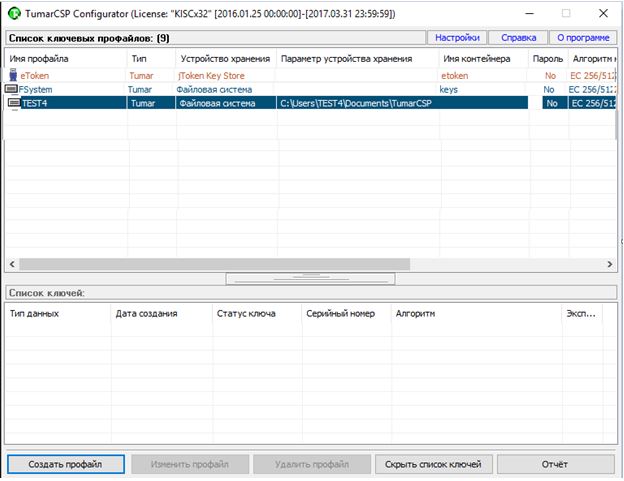
Task: Open the Справка help page
Action: coord(517,38)
